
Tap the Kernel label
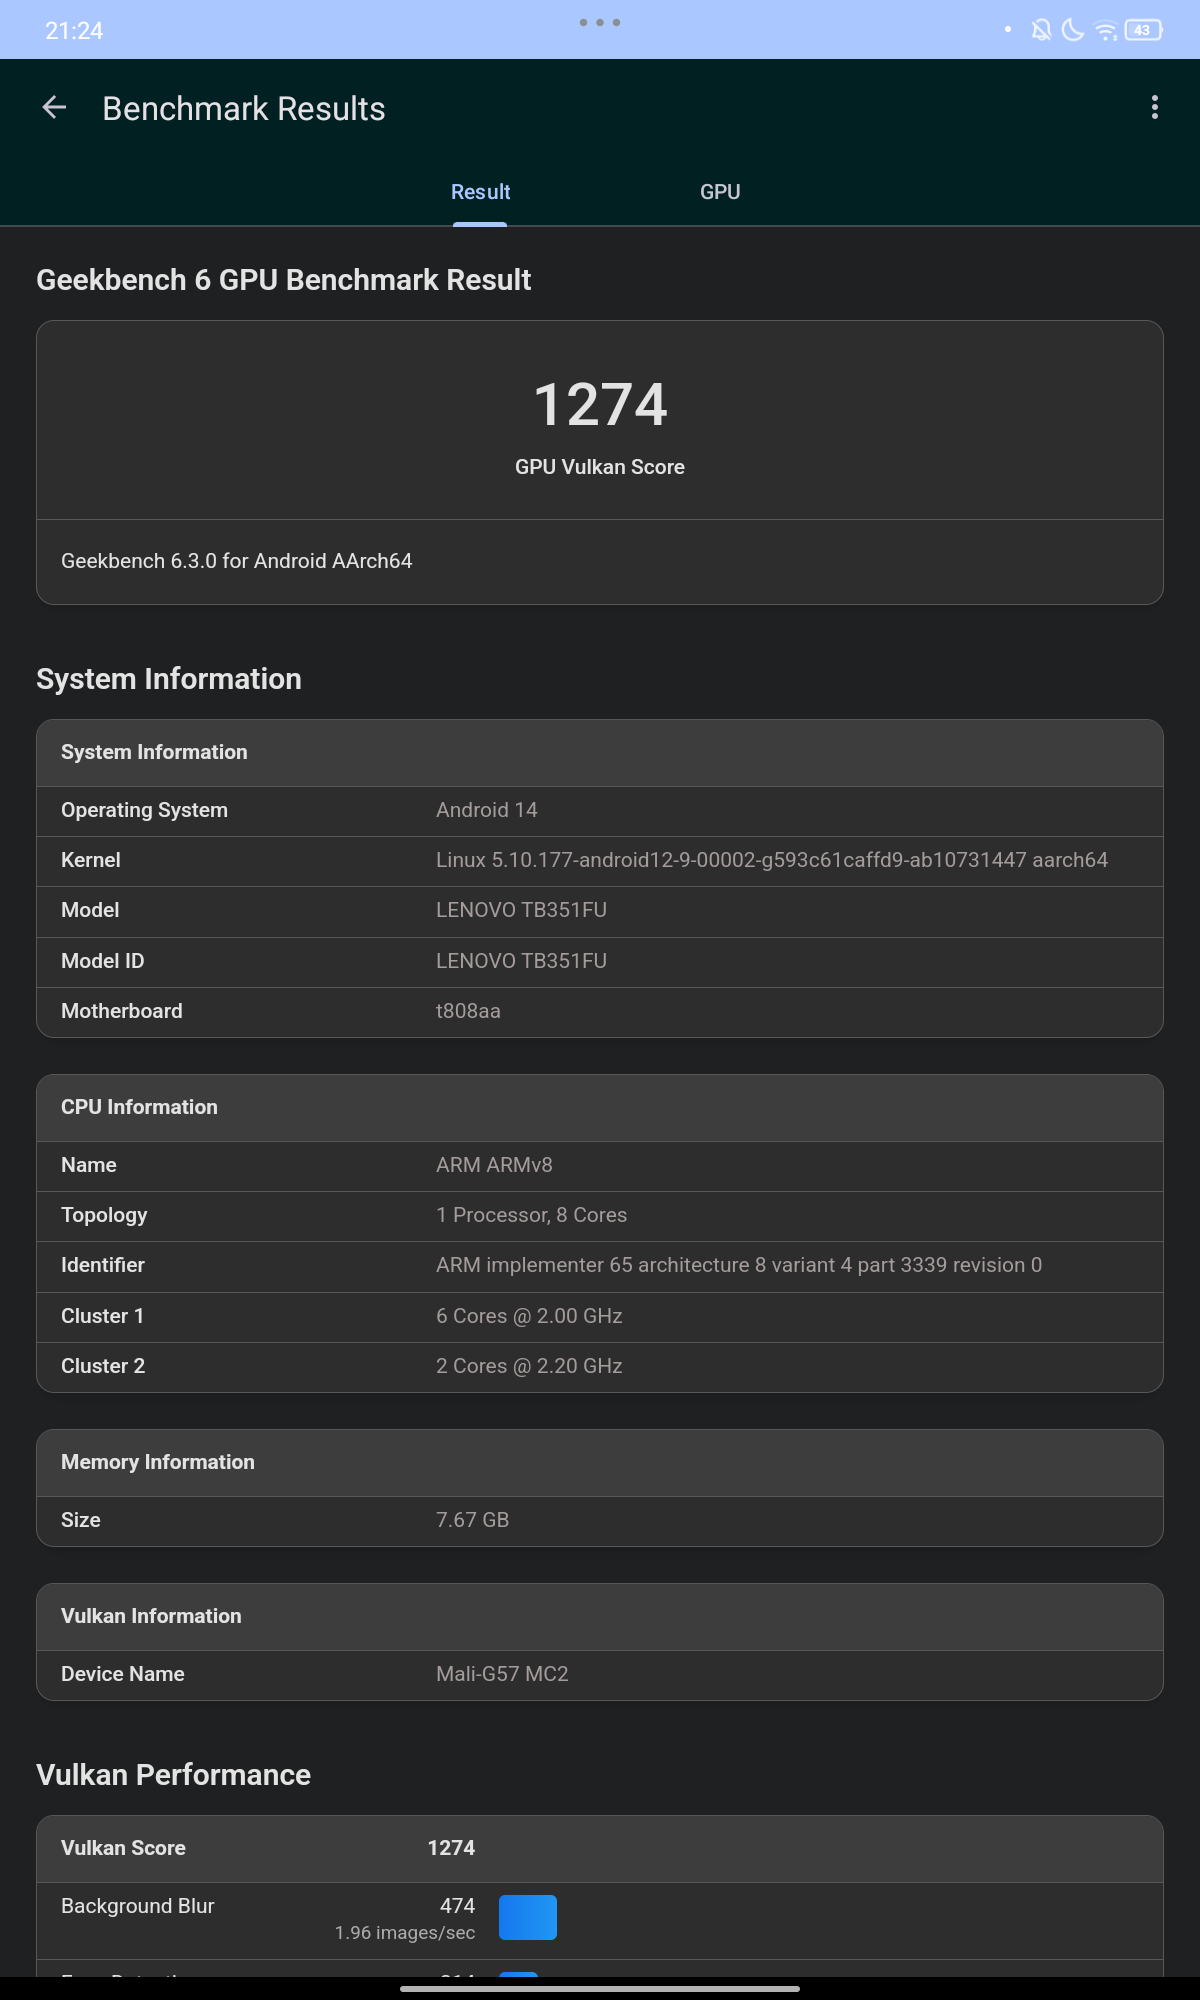tap(91, 860)
